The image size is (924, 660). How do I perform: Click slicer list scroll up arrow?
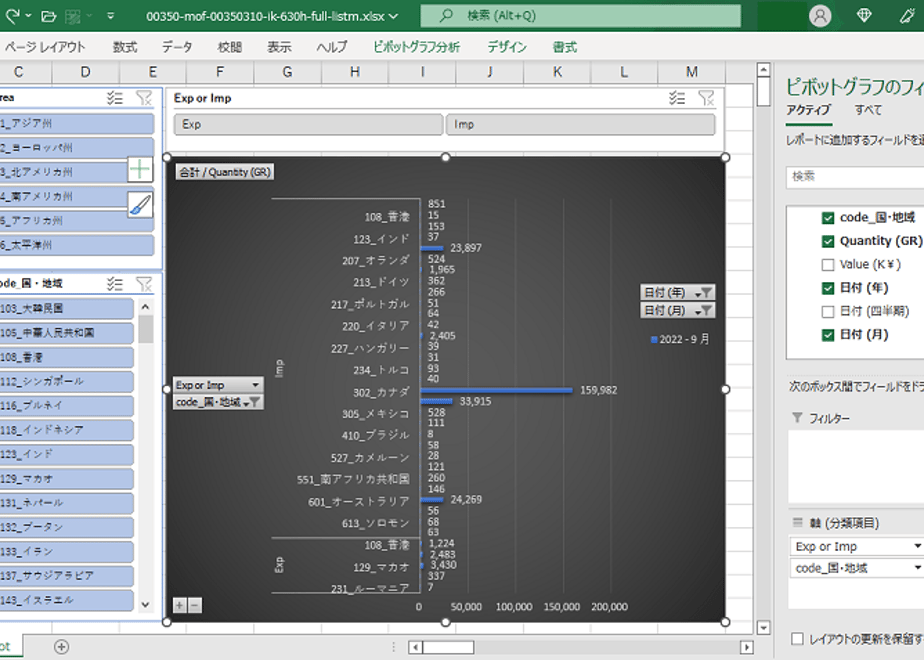(x=146, y=307)
